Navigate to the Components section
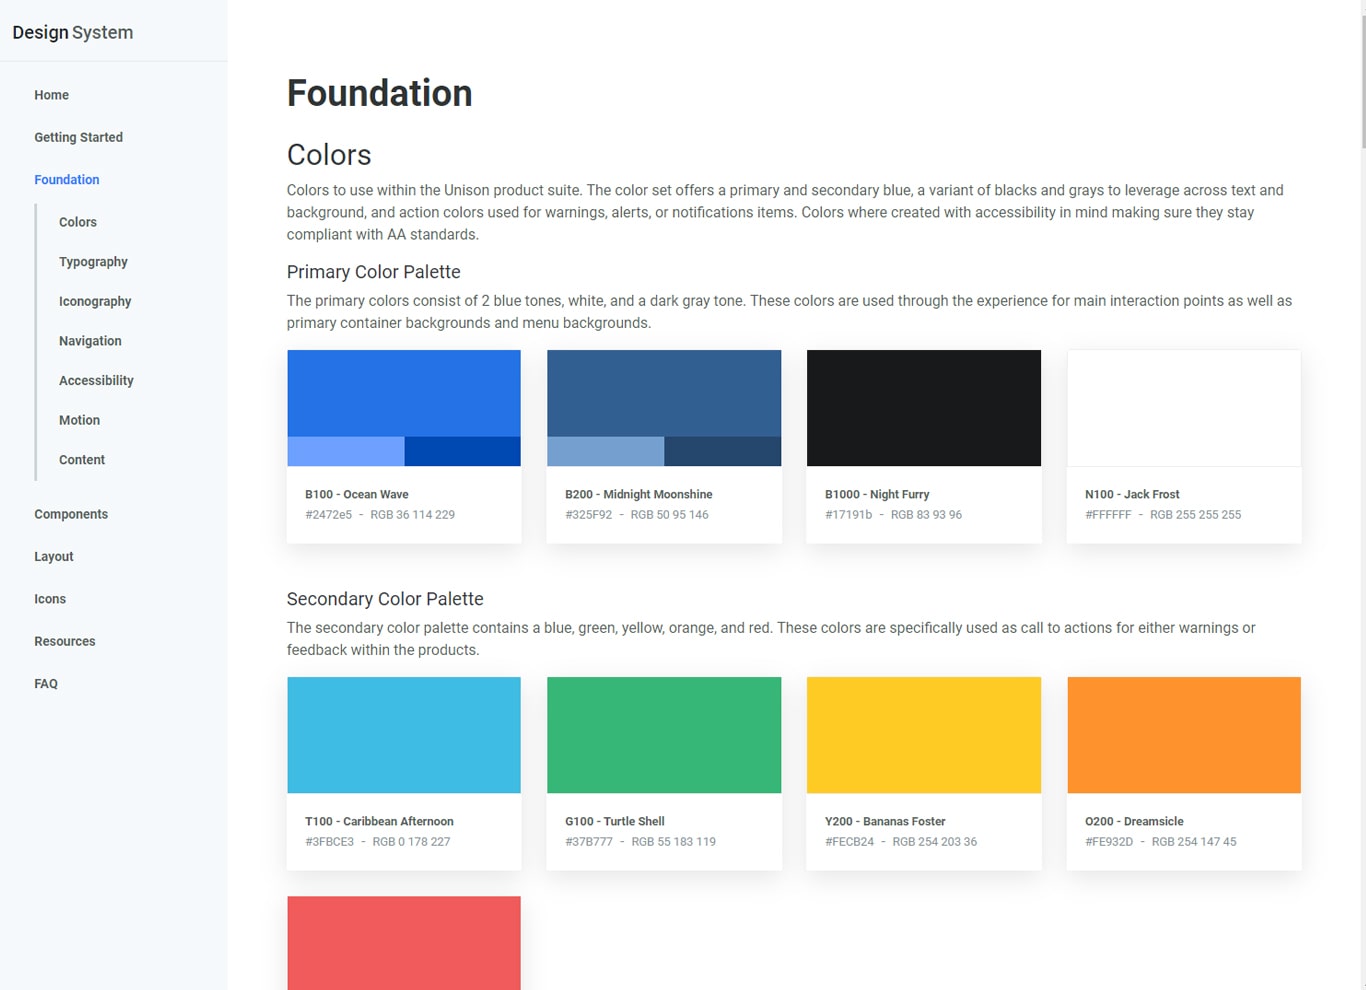This screenshot has width=1366, height=990. (71, 514)
